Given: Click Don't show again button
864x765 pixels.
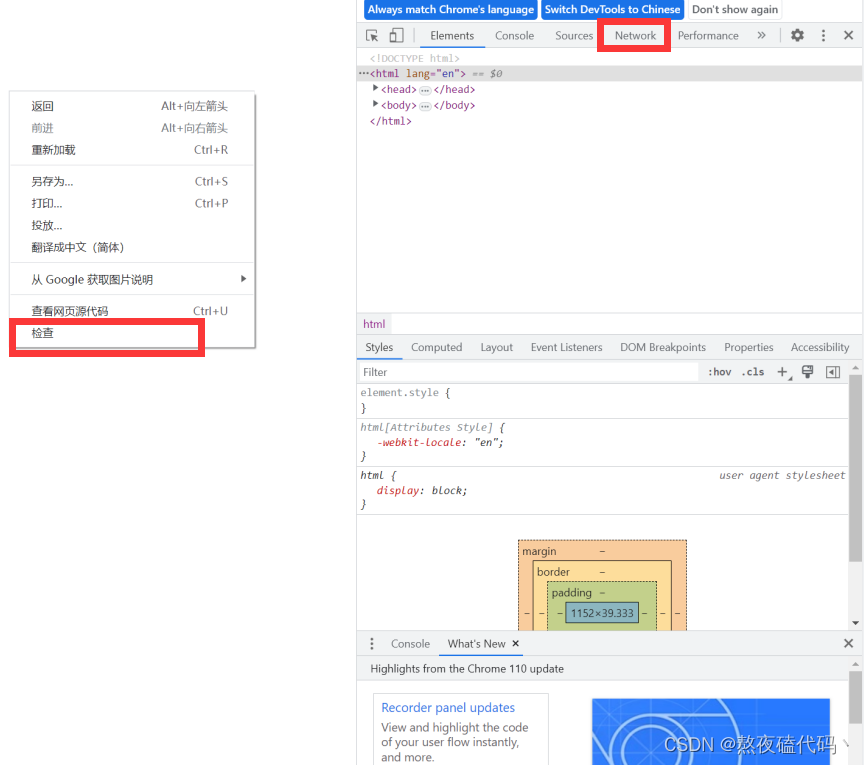Looking at the screenshot, I should click(735, 9).
